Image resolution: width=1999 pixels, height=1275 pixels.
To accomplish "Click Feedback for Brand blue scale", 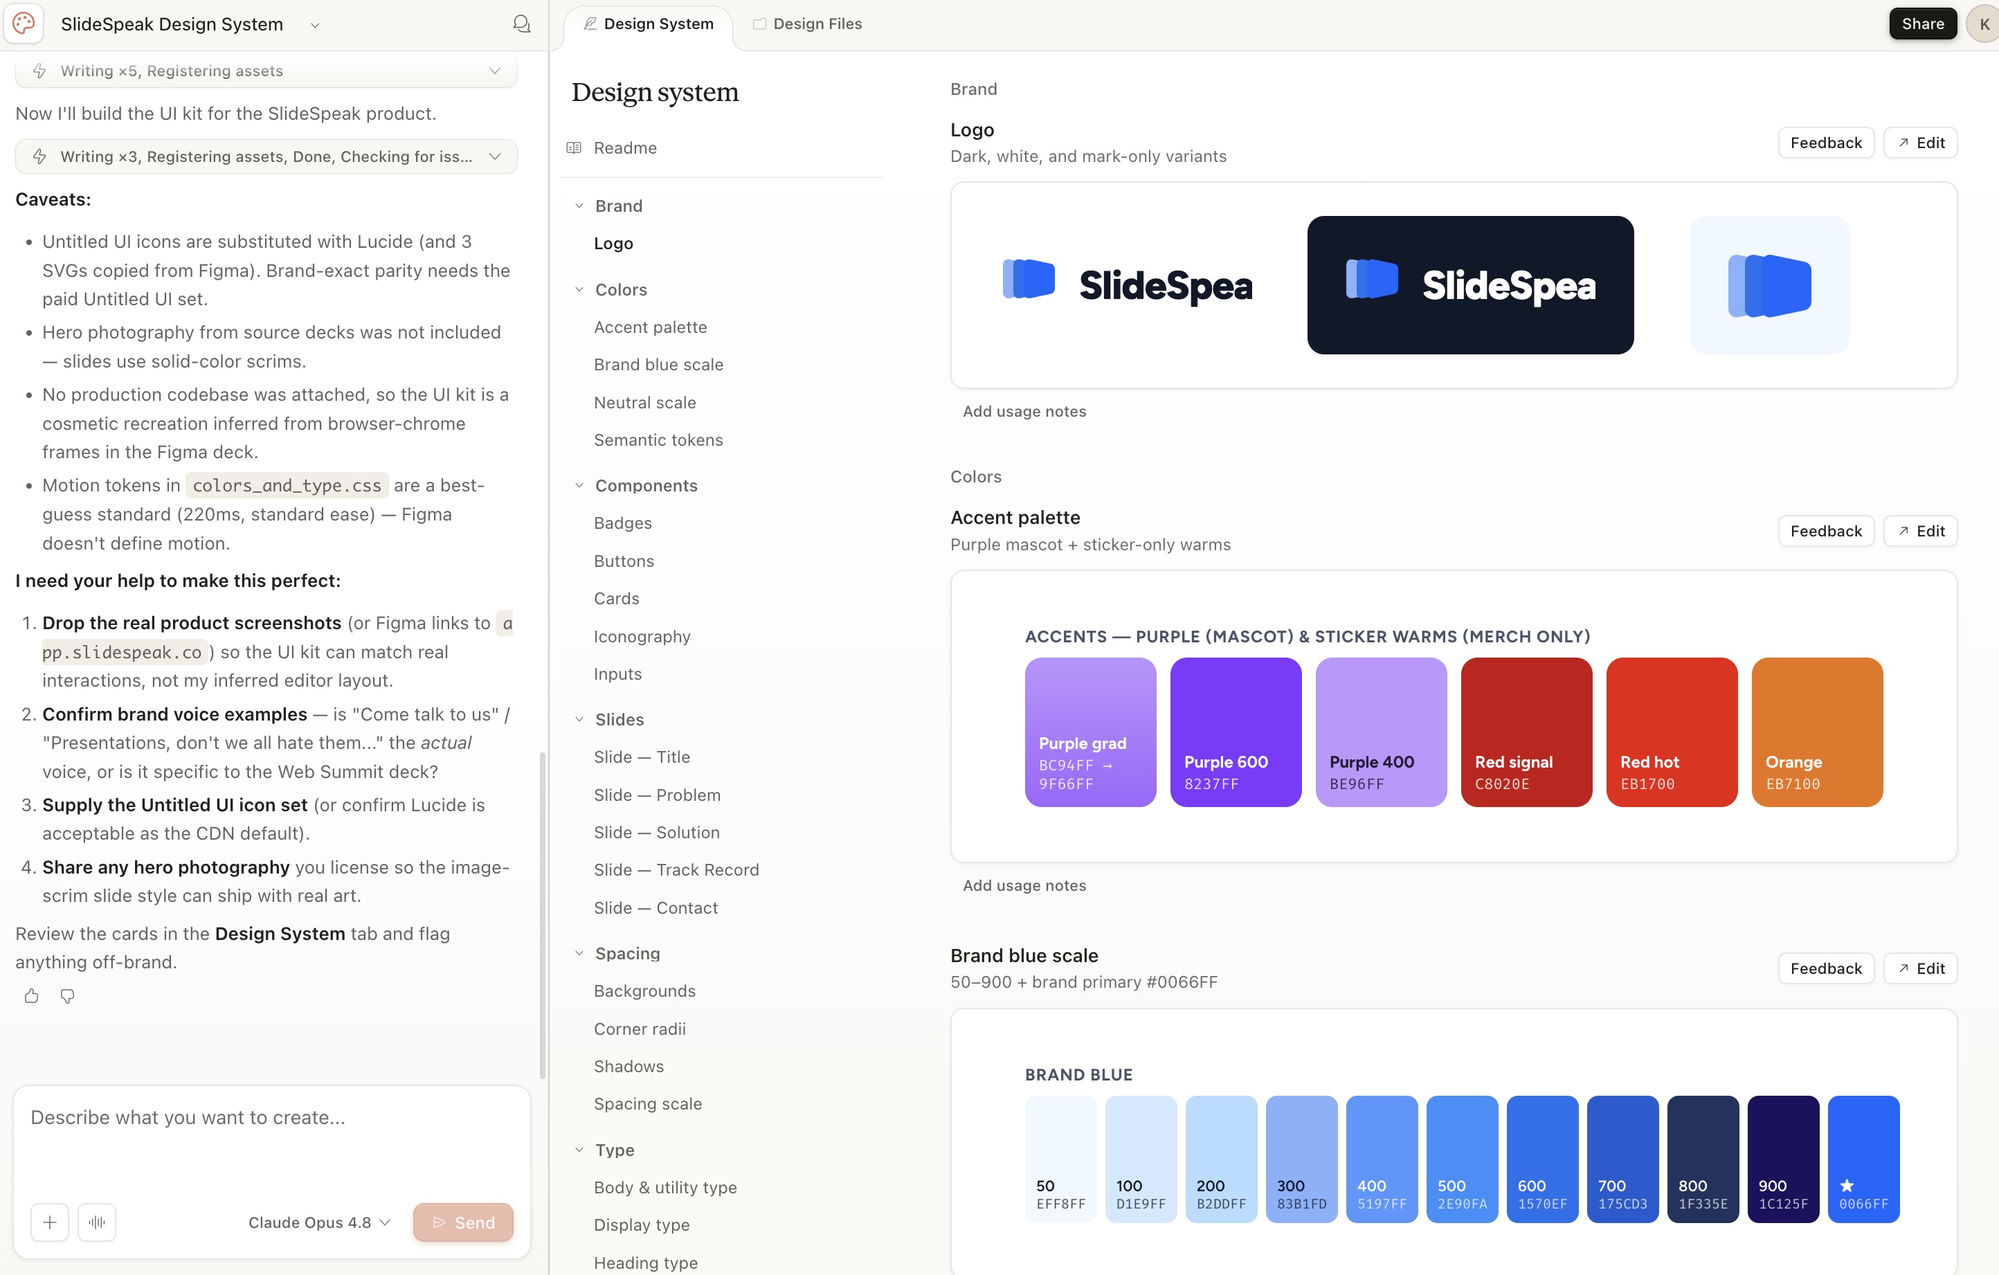I will click(x=1826, y=969).
